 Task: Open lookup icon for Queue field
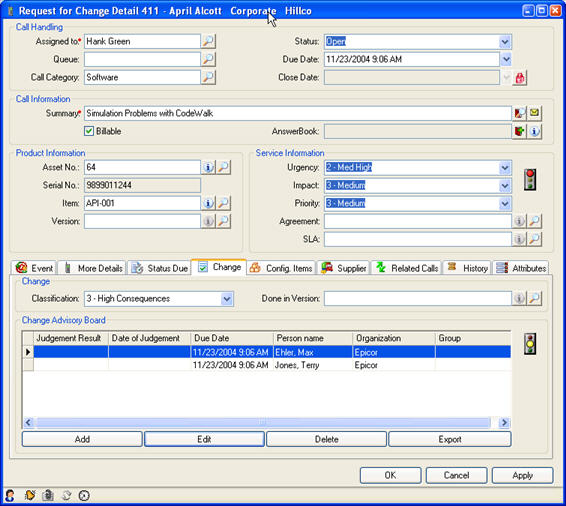[x=208, y=59]
